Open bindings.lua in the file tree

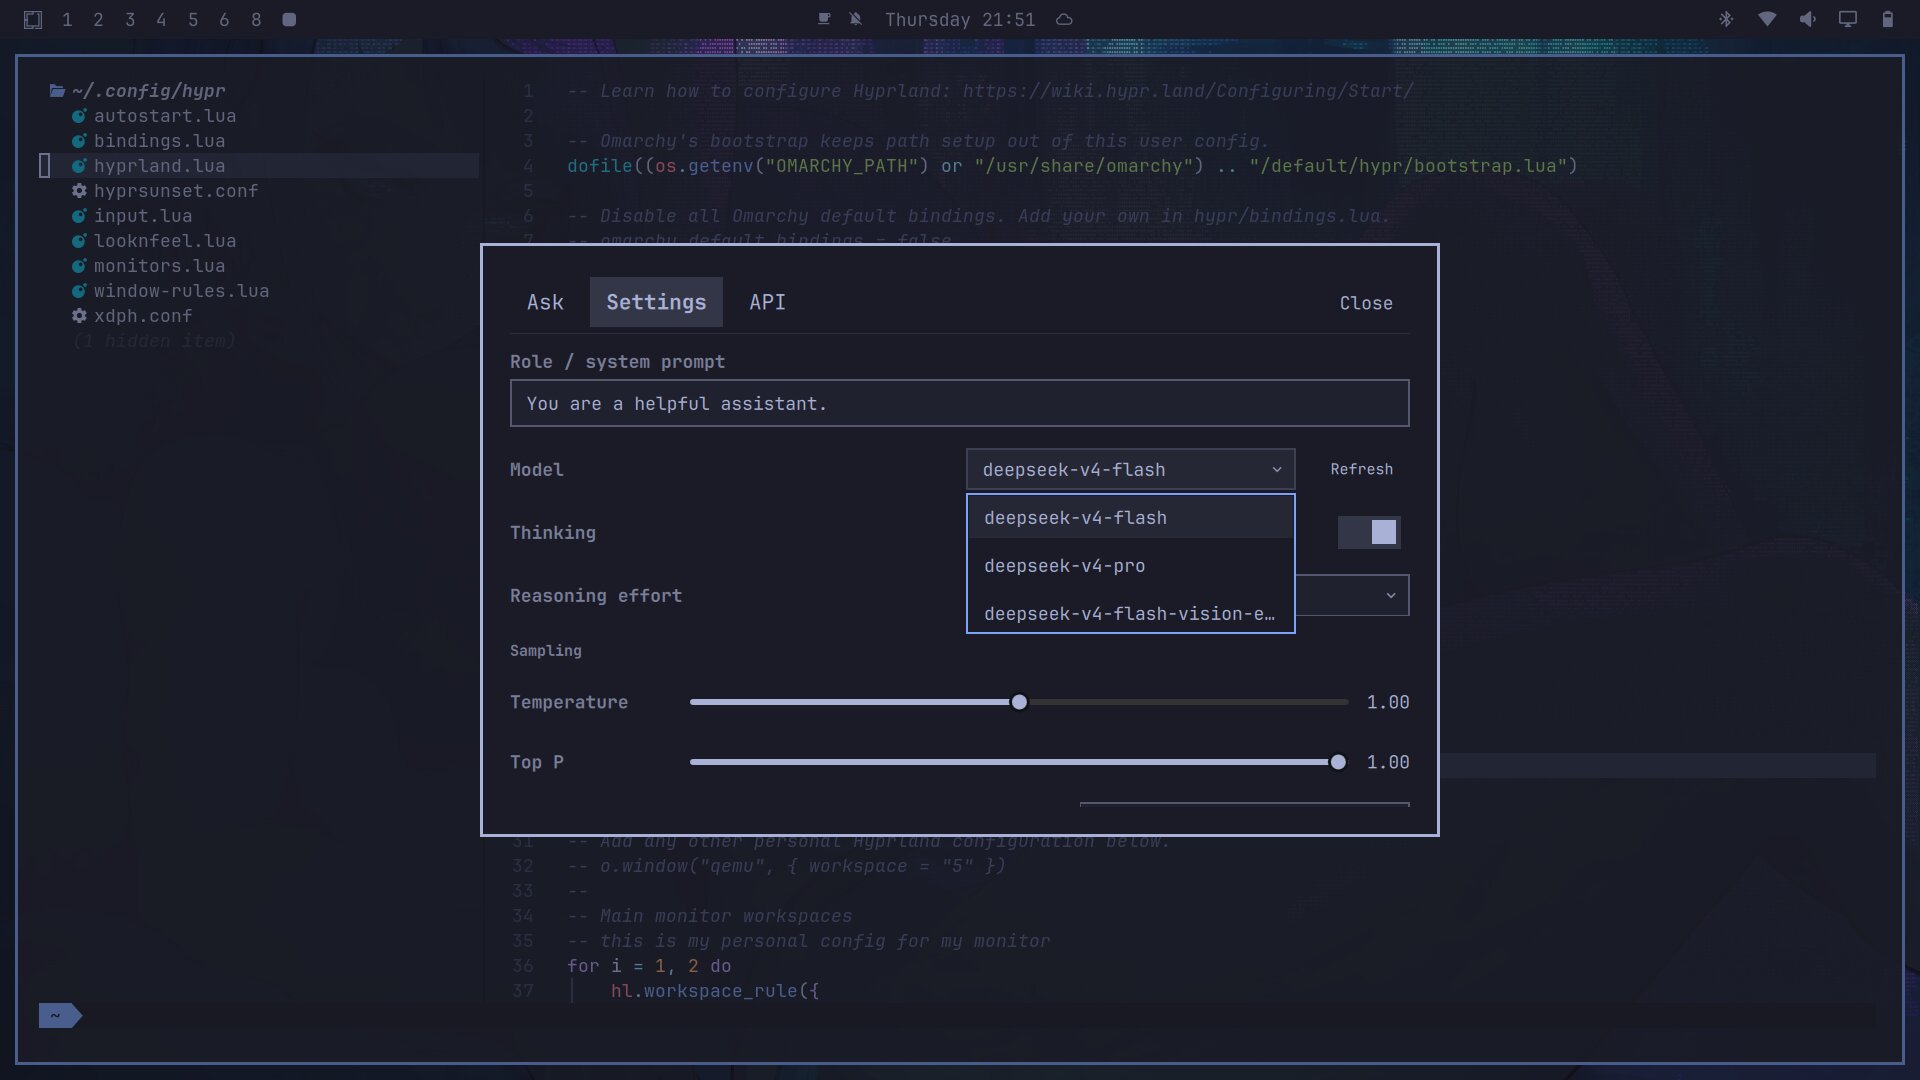pos(159,141)
